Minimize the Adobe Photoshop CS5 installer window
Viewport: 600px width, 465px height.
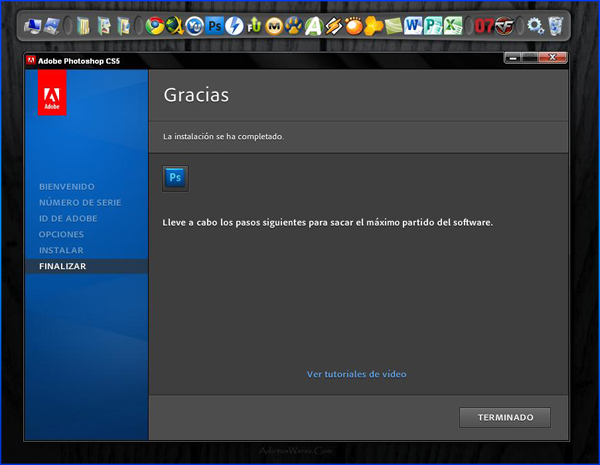pyautogui.click(x=513, y=58)
